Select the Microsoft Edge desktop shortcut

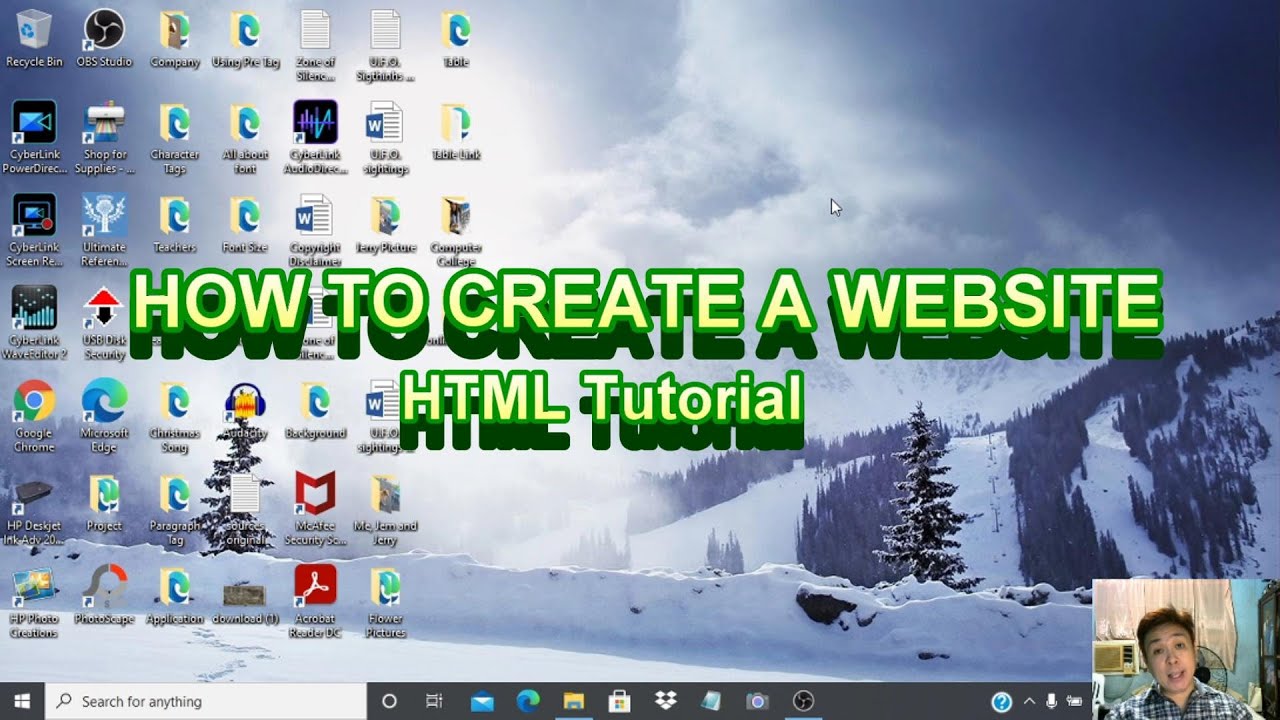[104, 416]
